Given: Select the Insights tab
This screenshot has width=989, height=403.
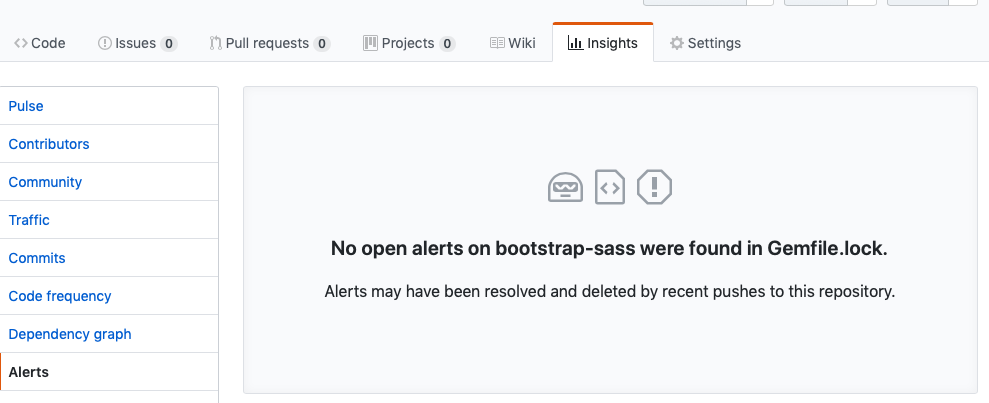Looking at the screenshot, I should point(603,43).
